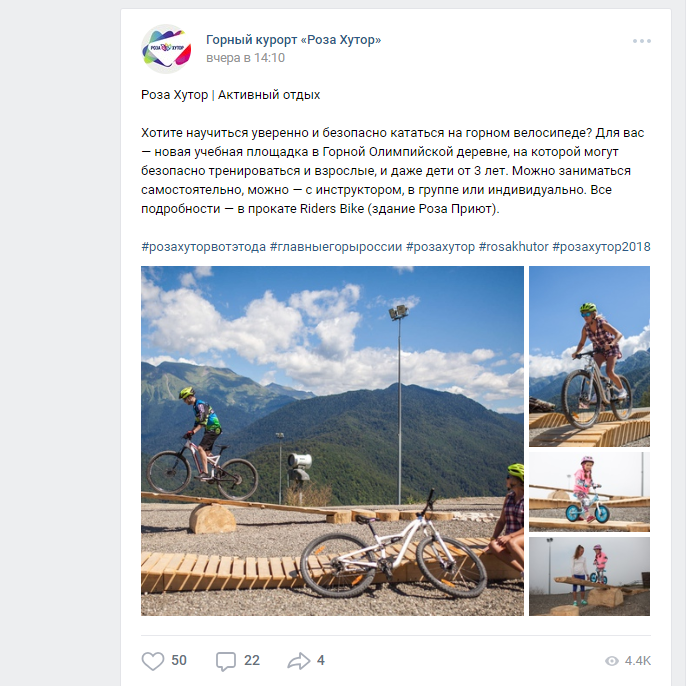Open the photo of woman riding wooden ramp
Image resolution: width=686 pixels, height=686 pixels.
click(x=589, y=356)
